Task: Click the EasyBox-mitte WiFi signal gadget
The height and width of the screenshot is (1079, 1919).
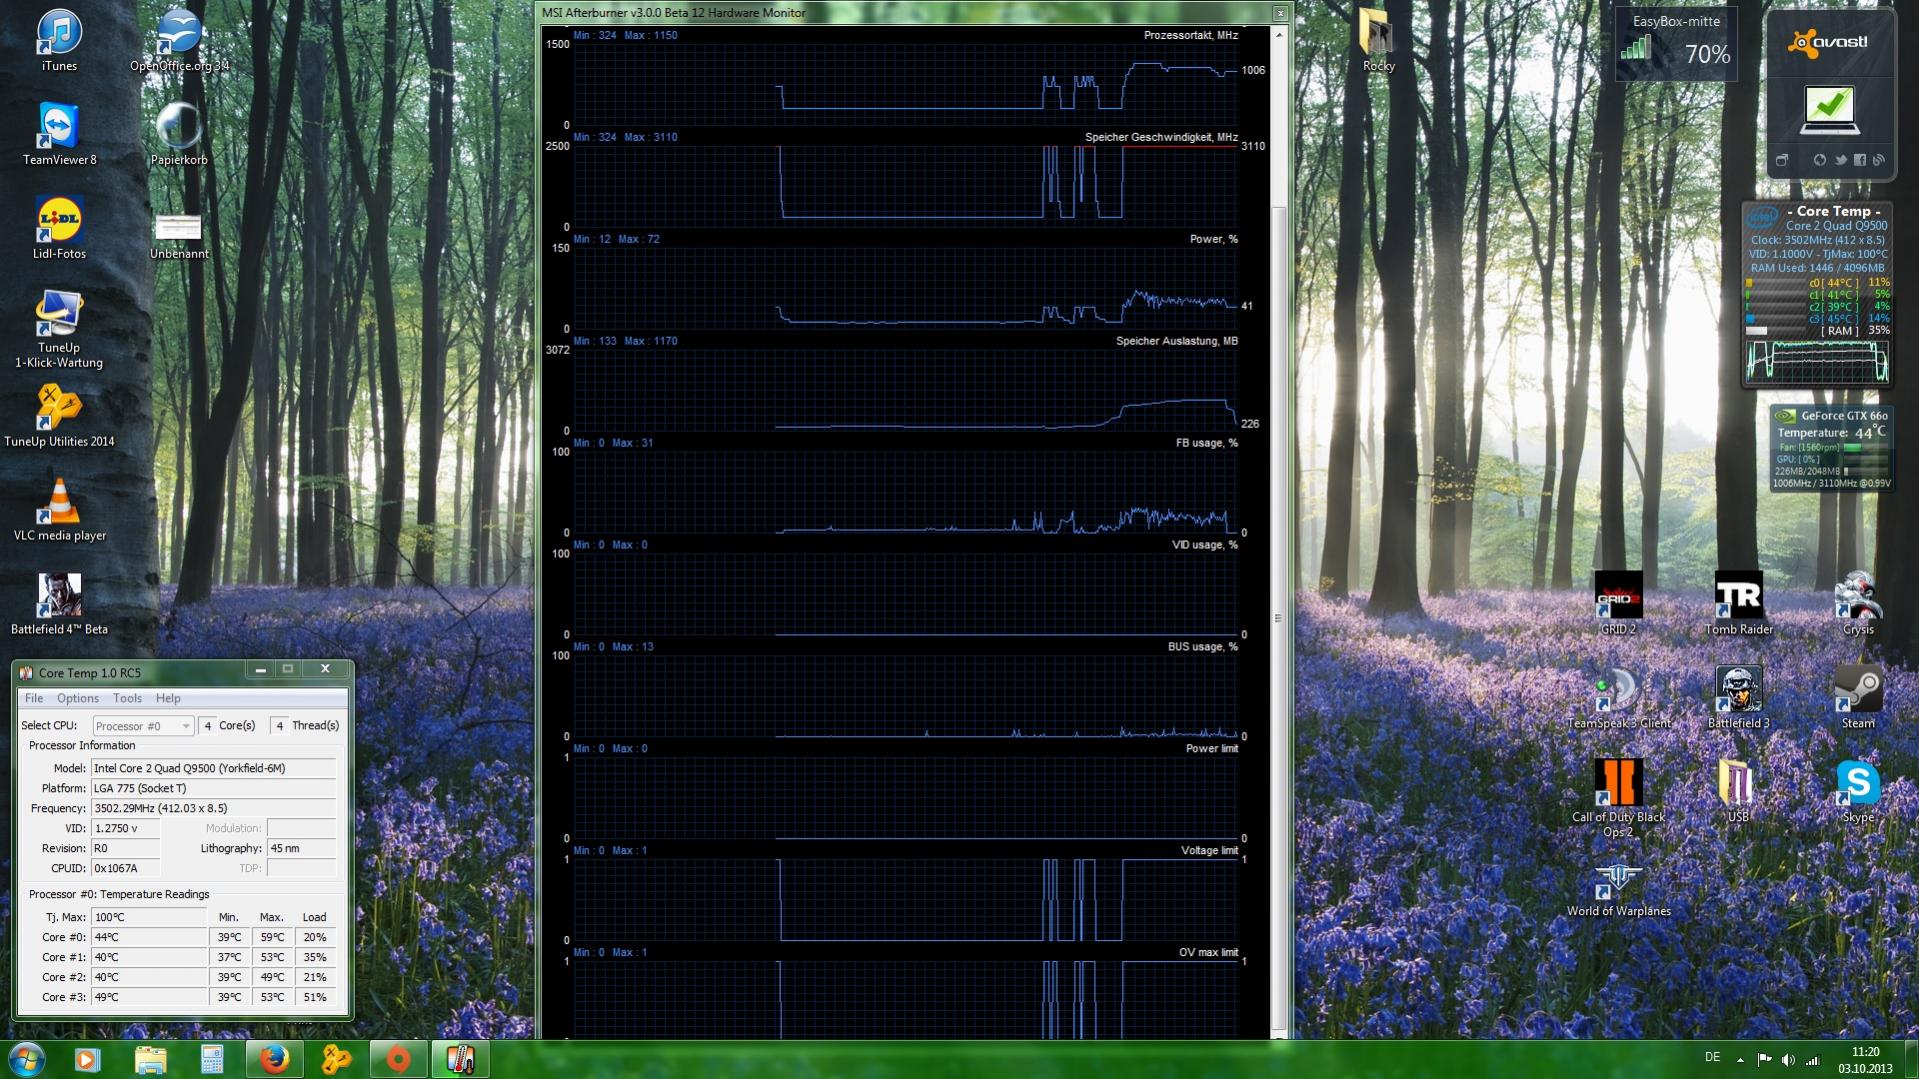Action: 1677,44
